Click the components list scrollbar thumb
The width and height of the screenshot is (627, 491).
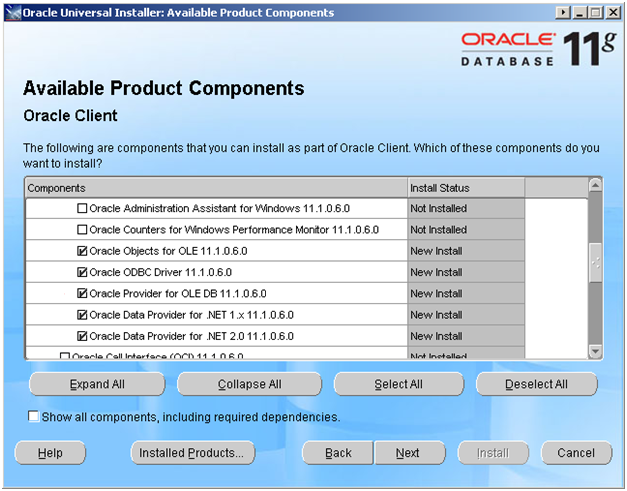pos(595,263)
